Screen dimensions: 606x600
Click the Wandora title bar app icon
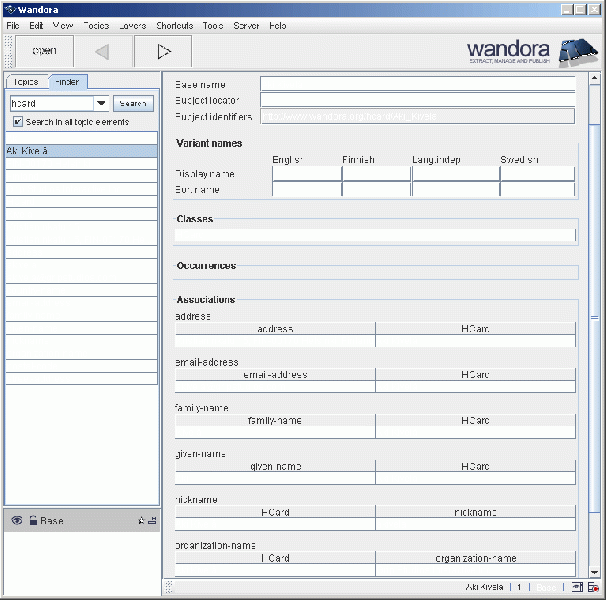click(x=10, y=9)
